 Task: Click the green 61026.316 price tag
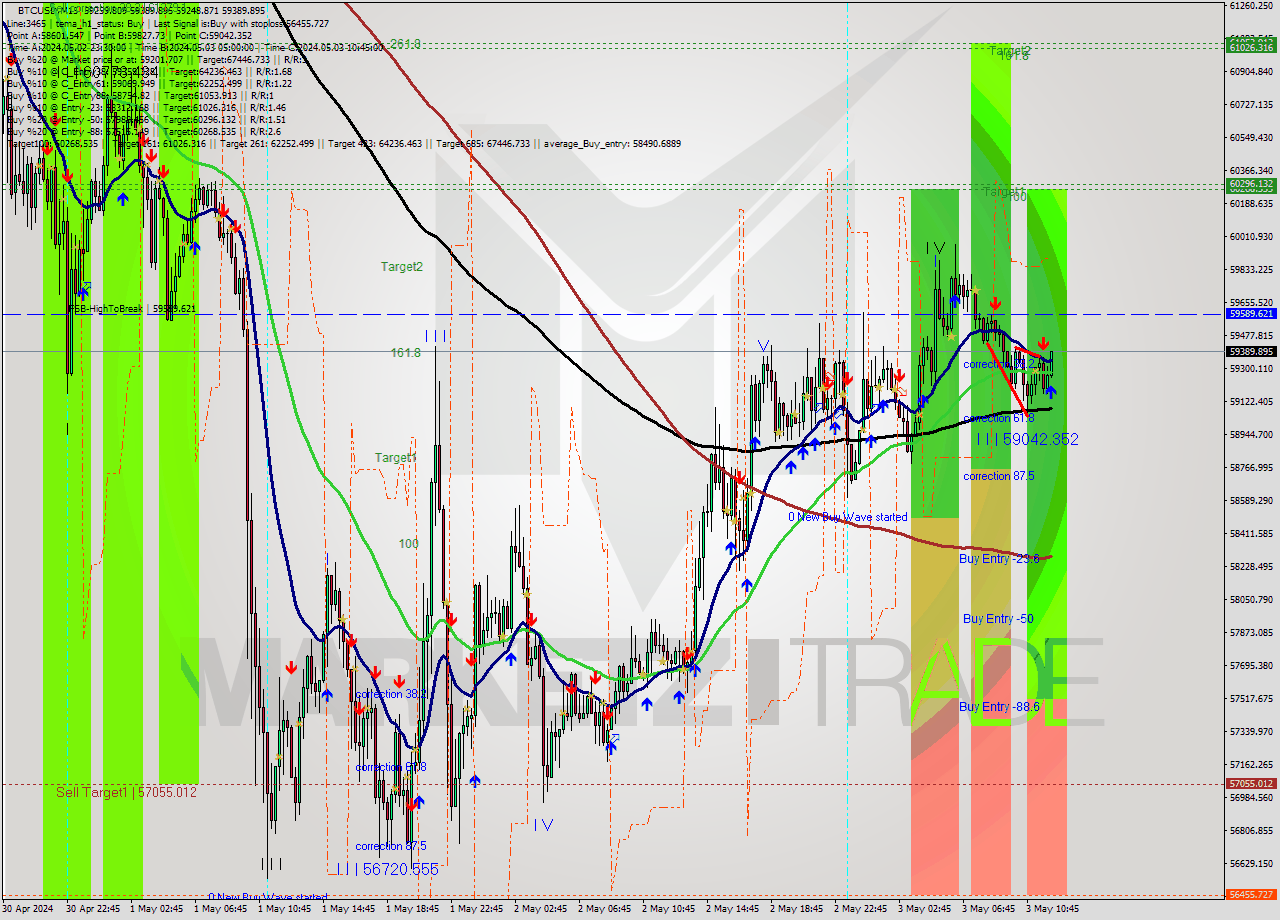(x=1251, y=47)
